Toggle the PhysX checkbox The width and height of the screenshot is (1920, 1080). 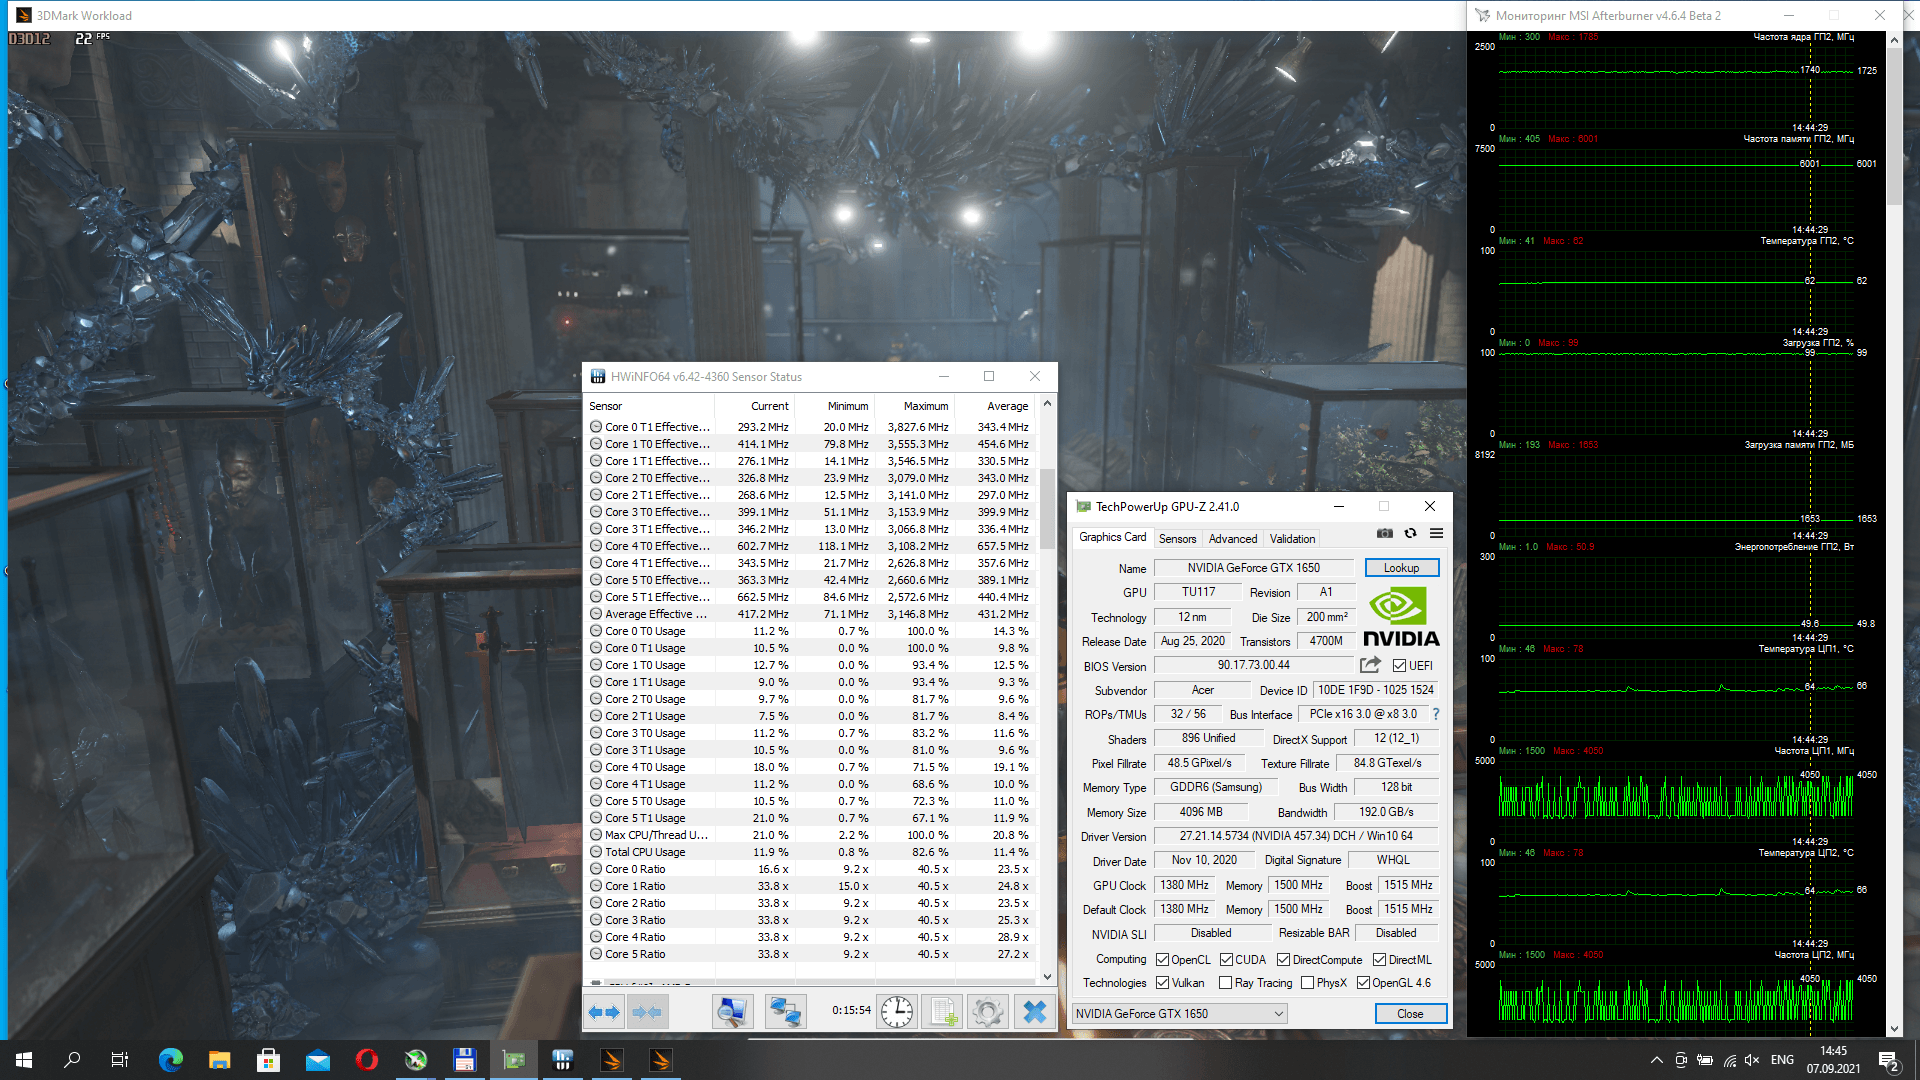(1307, 983)
